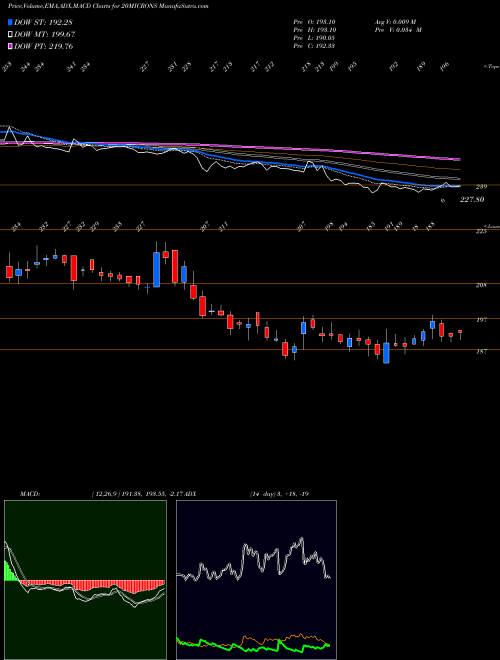This screenshot has width=500, height=660.
Task: Select the 'DOW PT: 219.76' legend label
Action: (44, 46)
